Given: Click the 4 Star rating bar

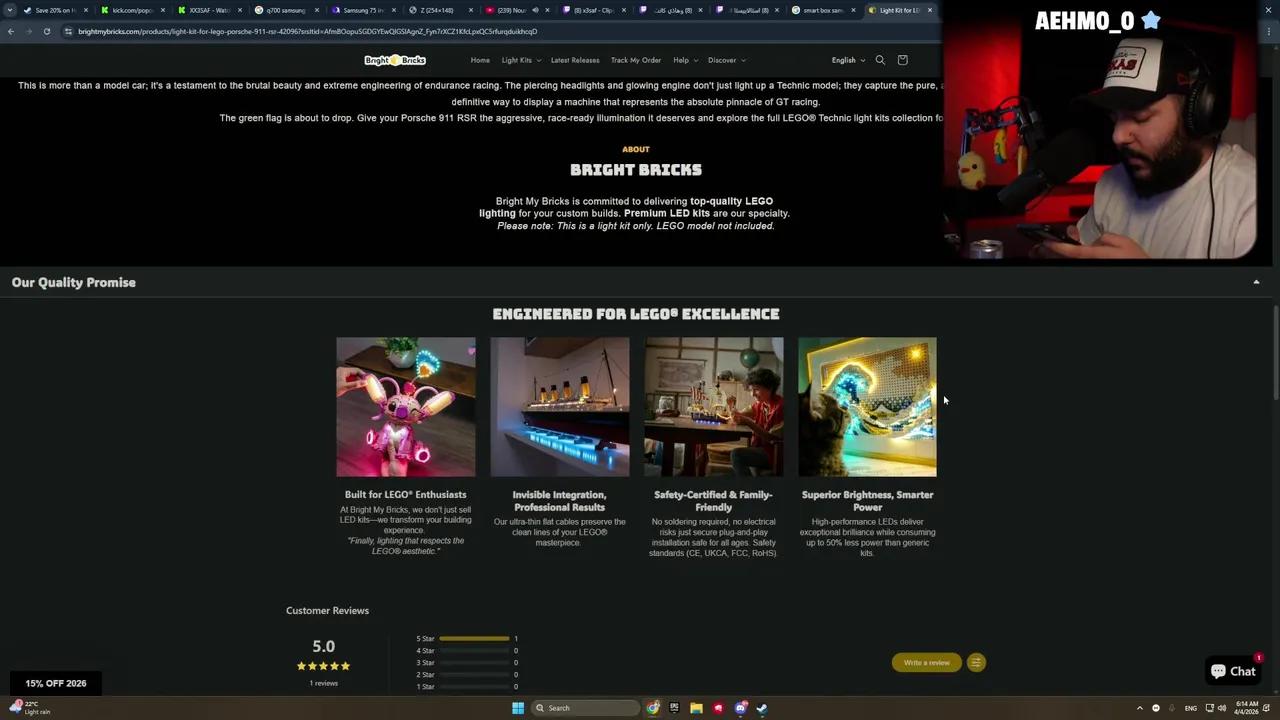Looking at the screenshot, I should (x=474, y=650).
